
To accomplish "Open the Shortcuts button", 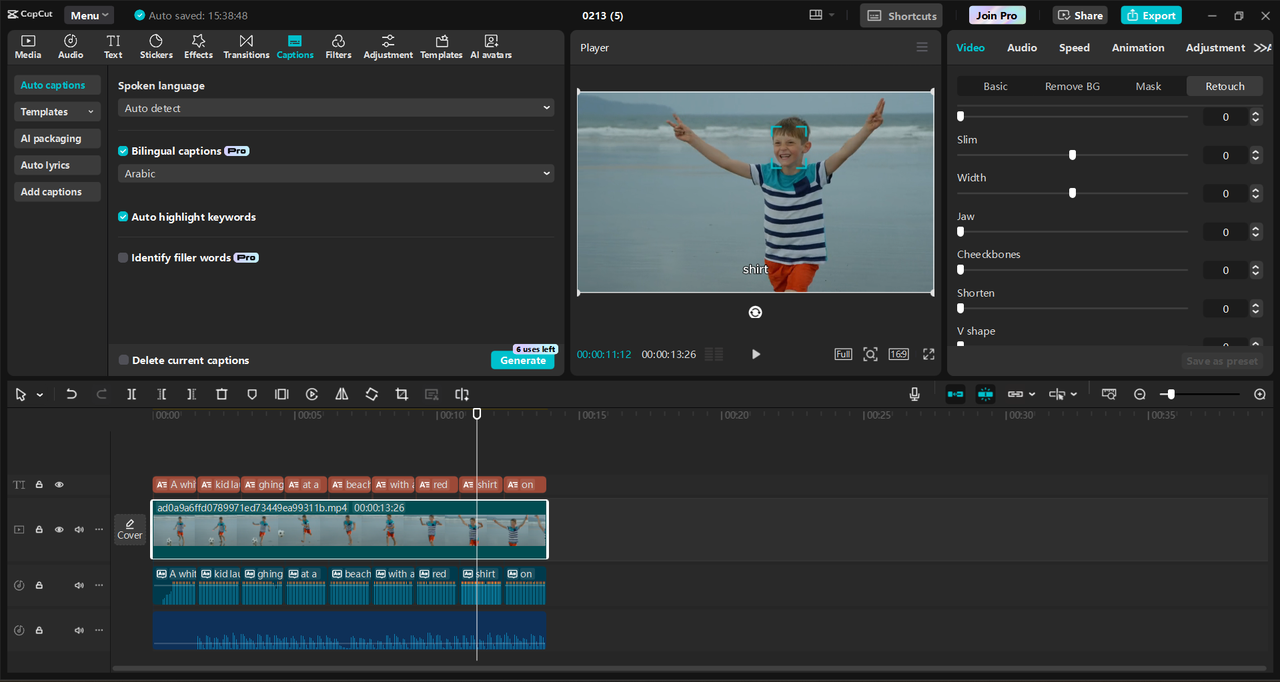I will (901, 15).
